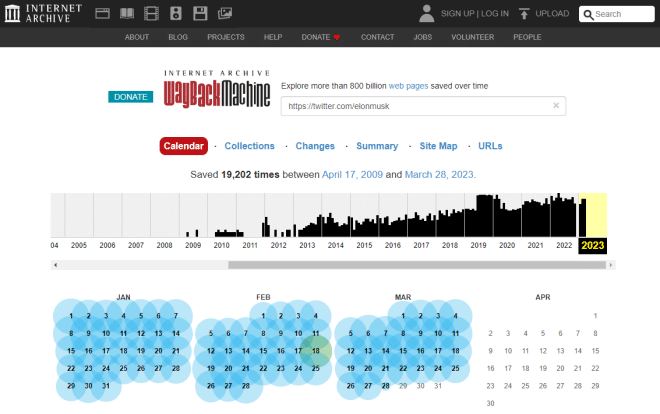Select year 2019 in timeline

(x=479, y=245)
